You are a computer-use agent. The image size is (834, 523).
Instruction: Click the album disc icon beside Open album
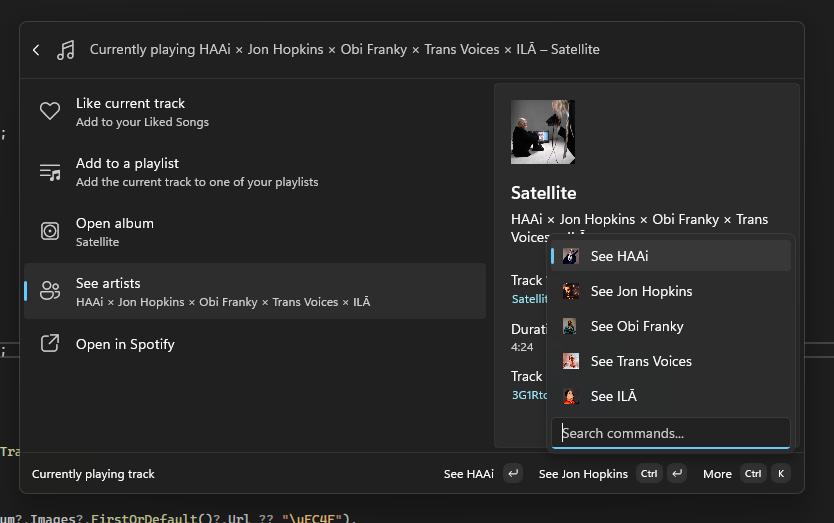(50, 231)
